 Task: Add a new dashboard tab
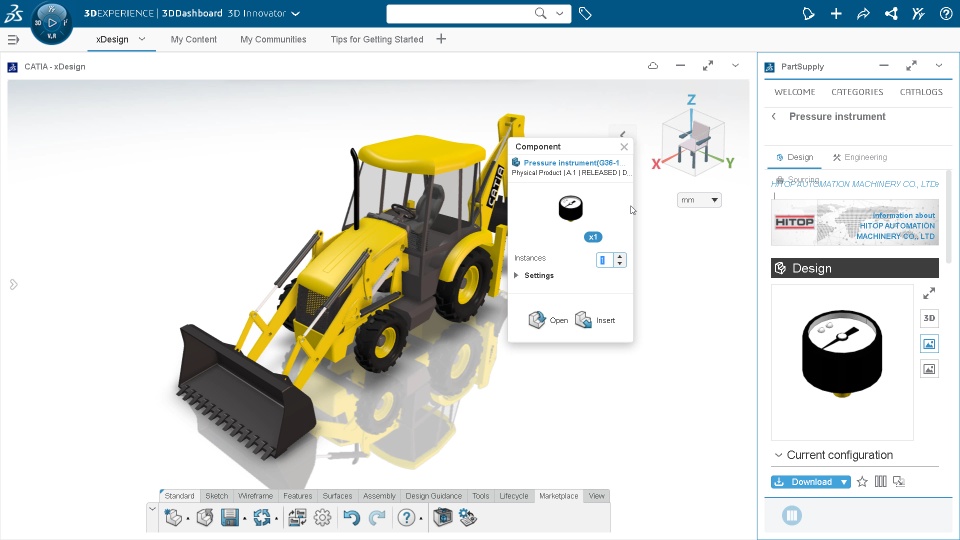click(441, 39)
